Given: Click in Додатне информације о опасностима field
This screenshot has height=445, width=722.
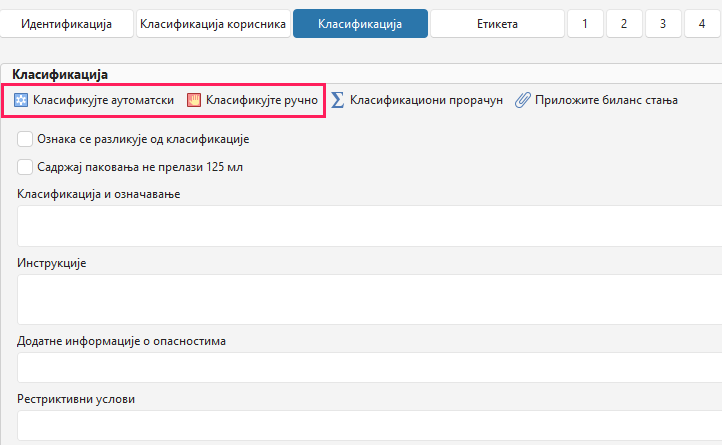Looking at the screenshot, I should click(369, 367).
